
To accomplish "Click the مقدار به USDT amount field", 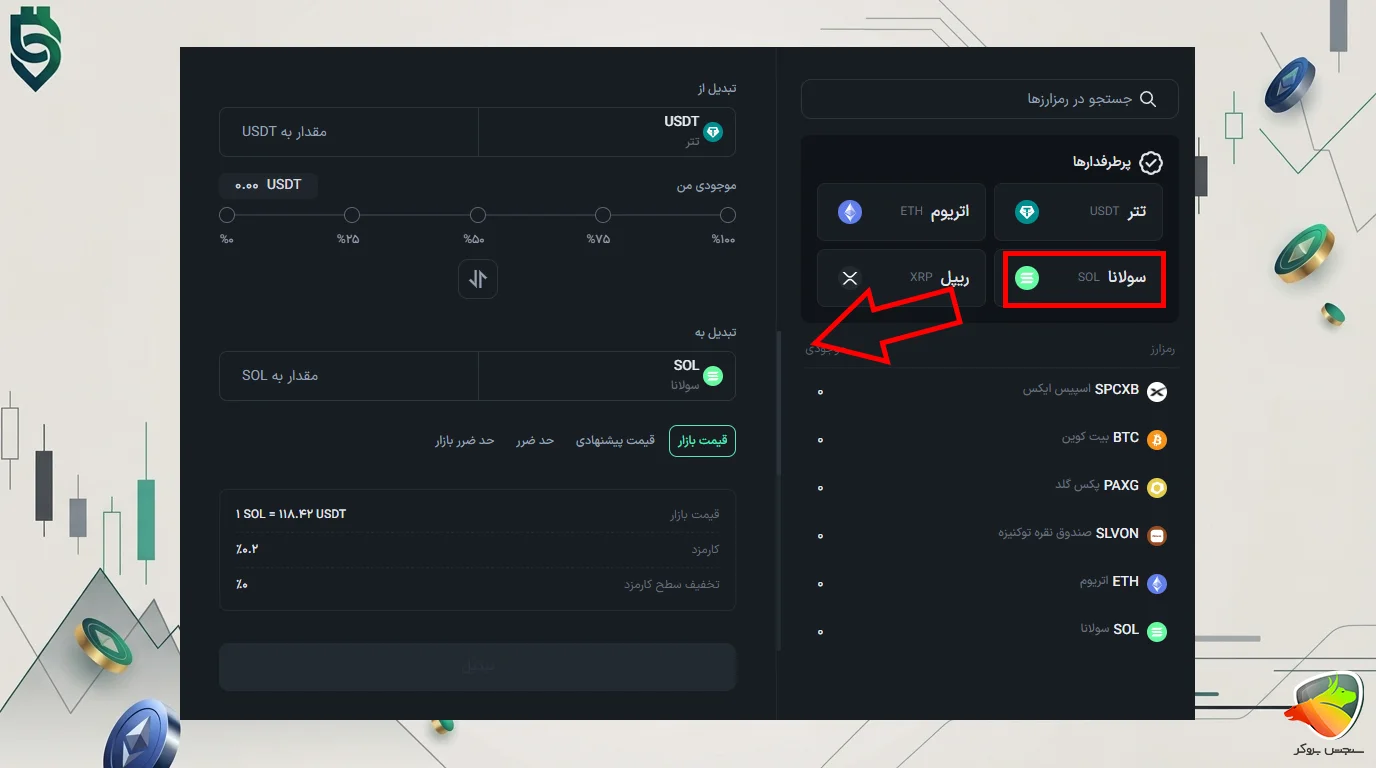I will coord(349,132).
